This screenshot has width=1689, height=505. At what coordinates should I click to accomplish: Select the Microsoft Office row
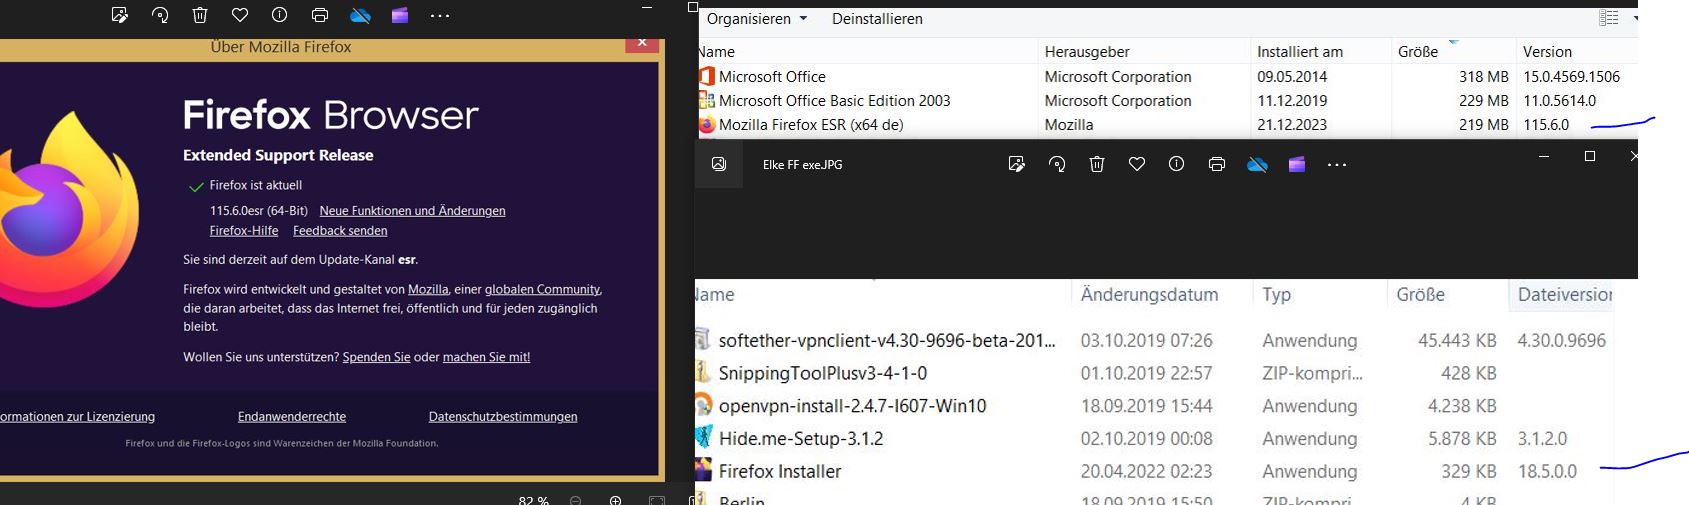tap(1167, 77)
